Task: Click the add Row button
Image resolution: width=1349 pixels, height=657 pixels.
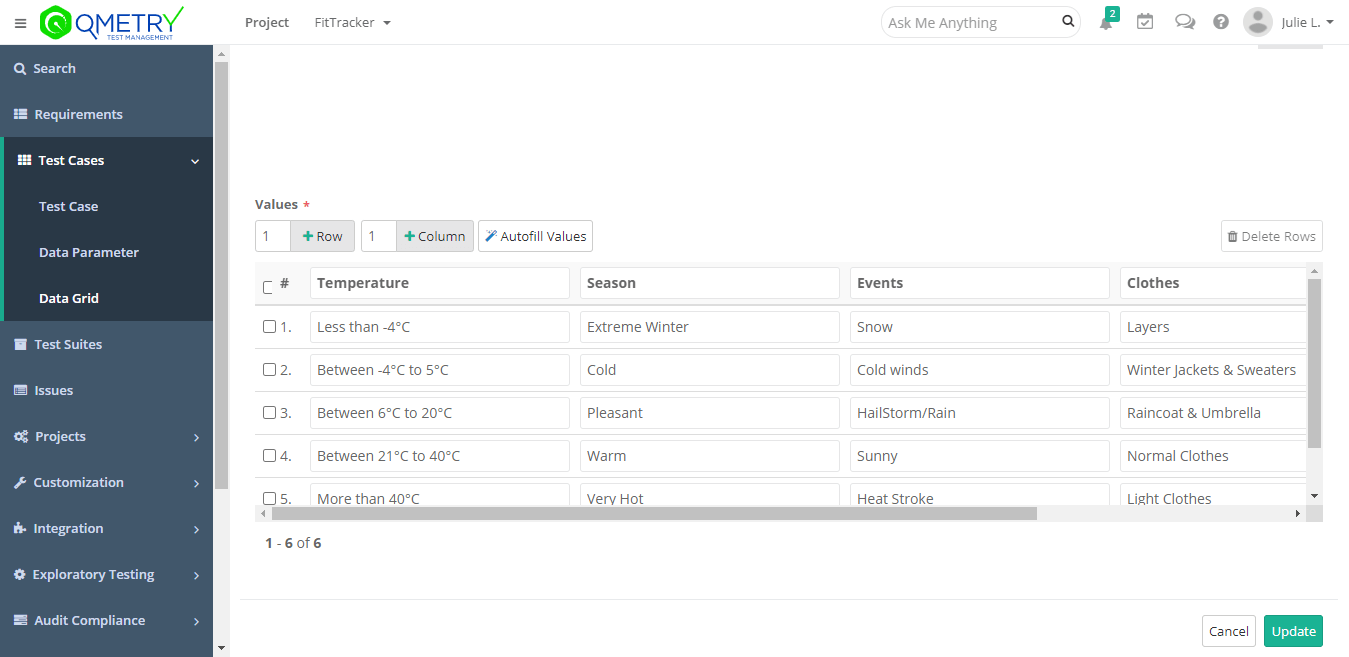Action: [x=322, y=236]
